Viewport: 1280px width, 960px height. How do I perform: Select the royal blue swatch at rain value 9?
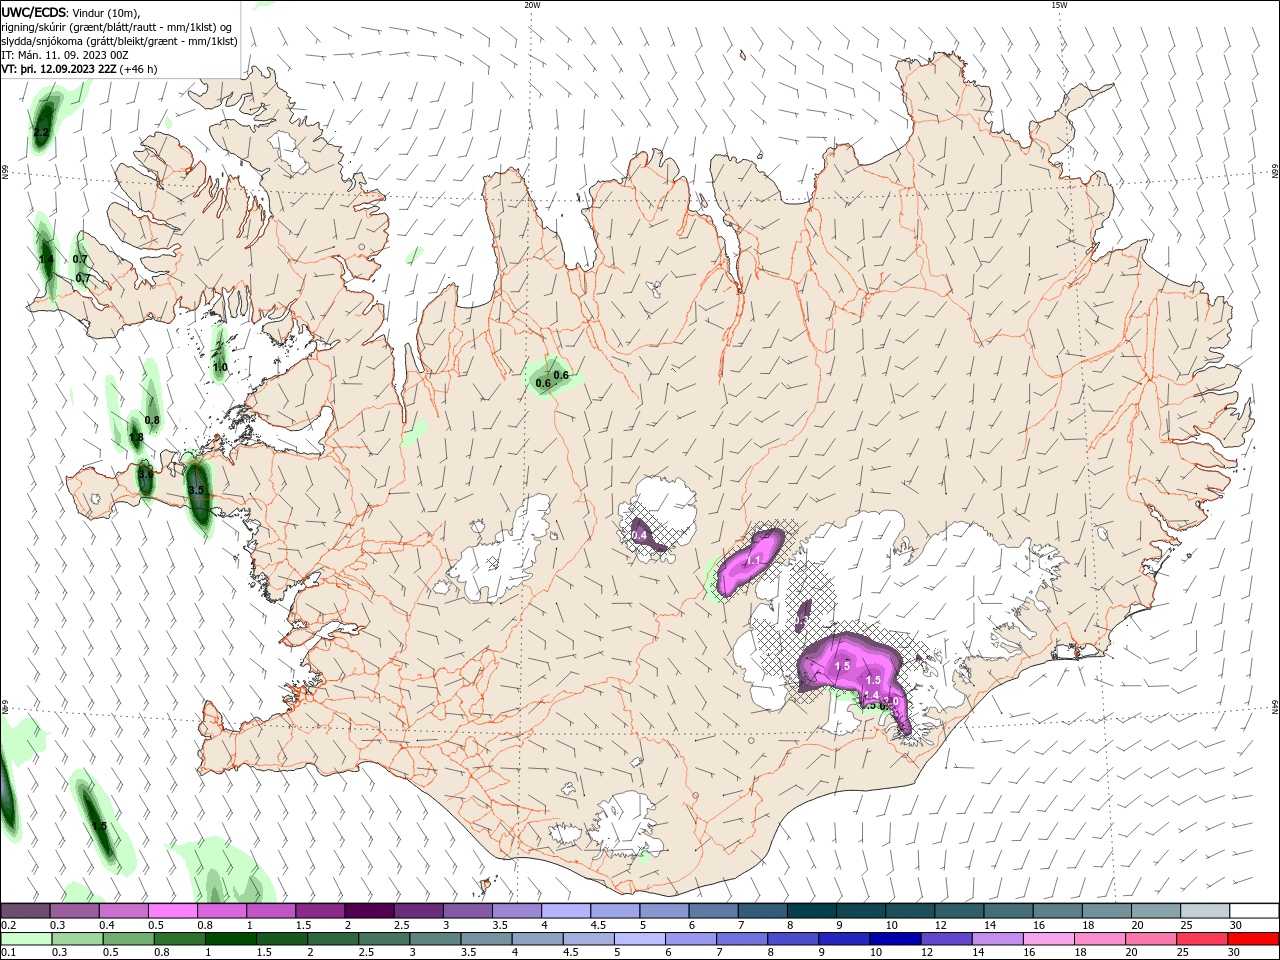(843, 939)
